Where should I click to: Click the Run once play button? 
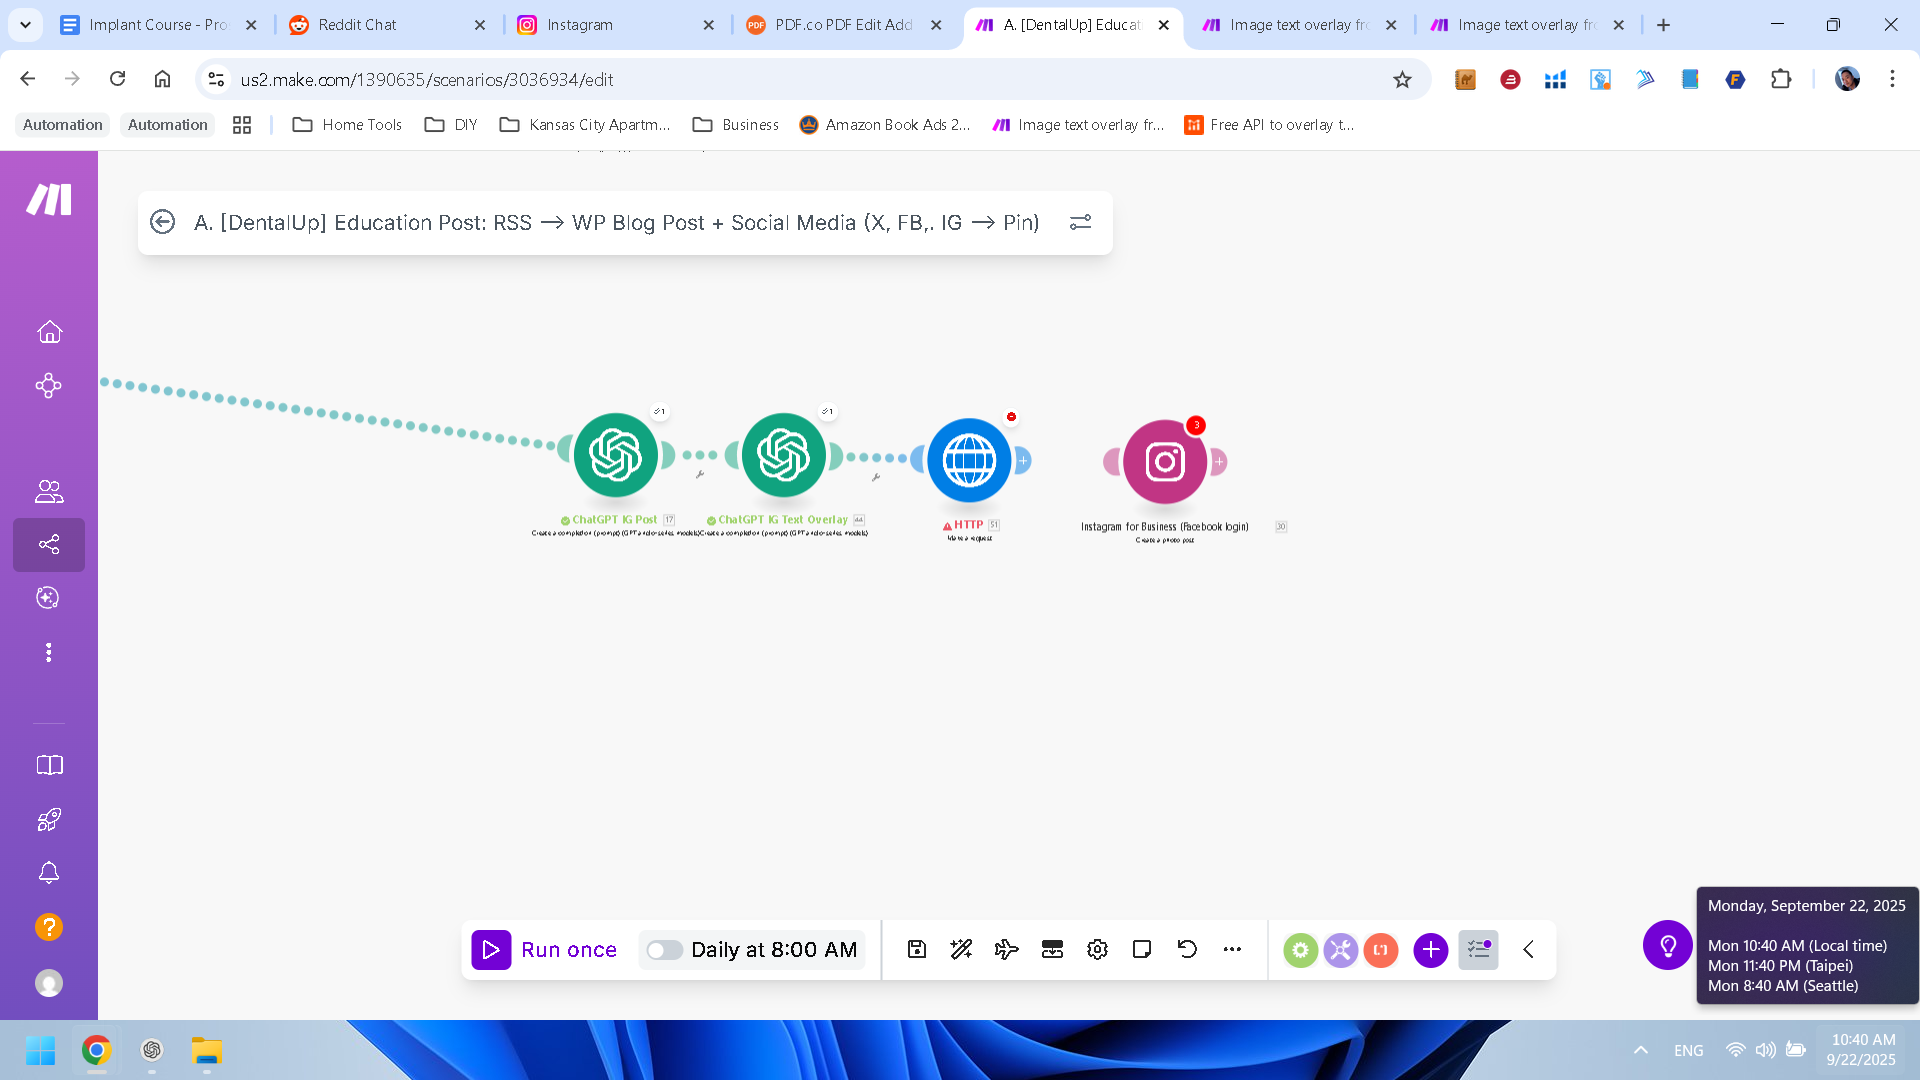491,950
